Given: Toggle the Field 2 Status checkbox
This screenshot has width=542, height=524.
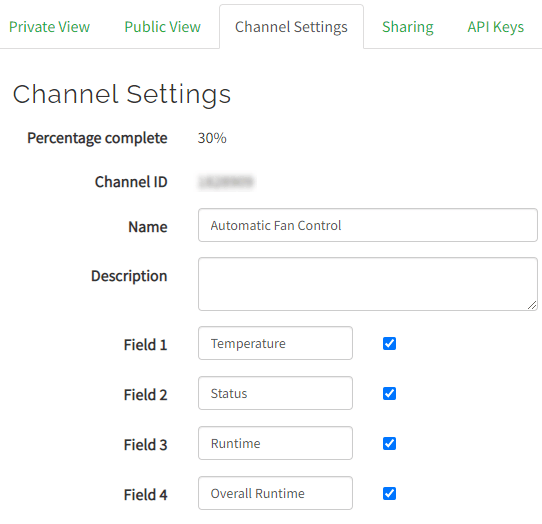Looking at the screenshot, I should pyautogui.click(x=389, y=393).
